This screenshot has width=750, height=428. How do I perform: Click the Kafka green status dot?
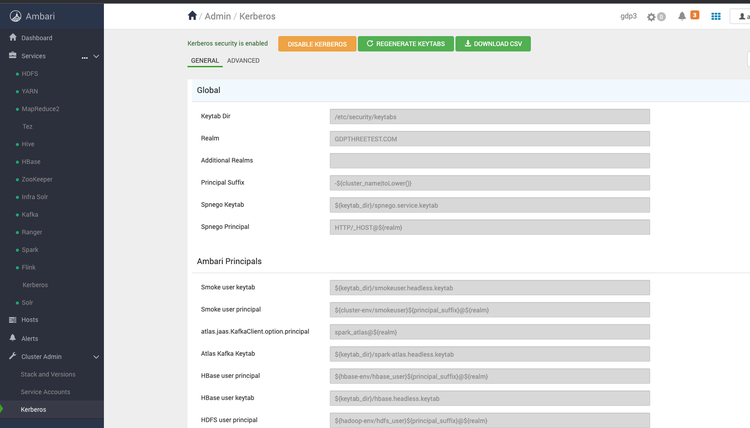click(17, 215)
